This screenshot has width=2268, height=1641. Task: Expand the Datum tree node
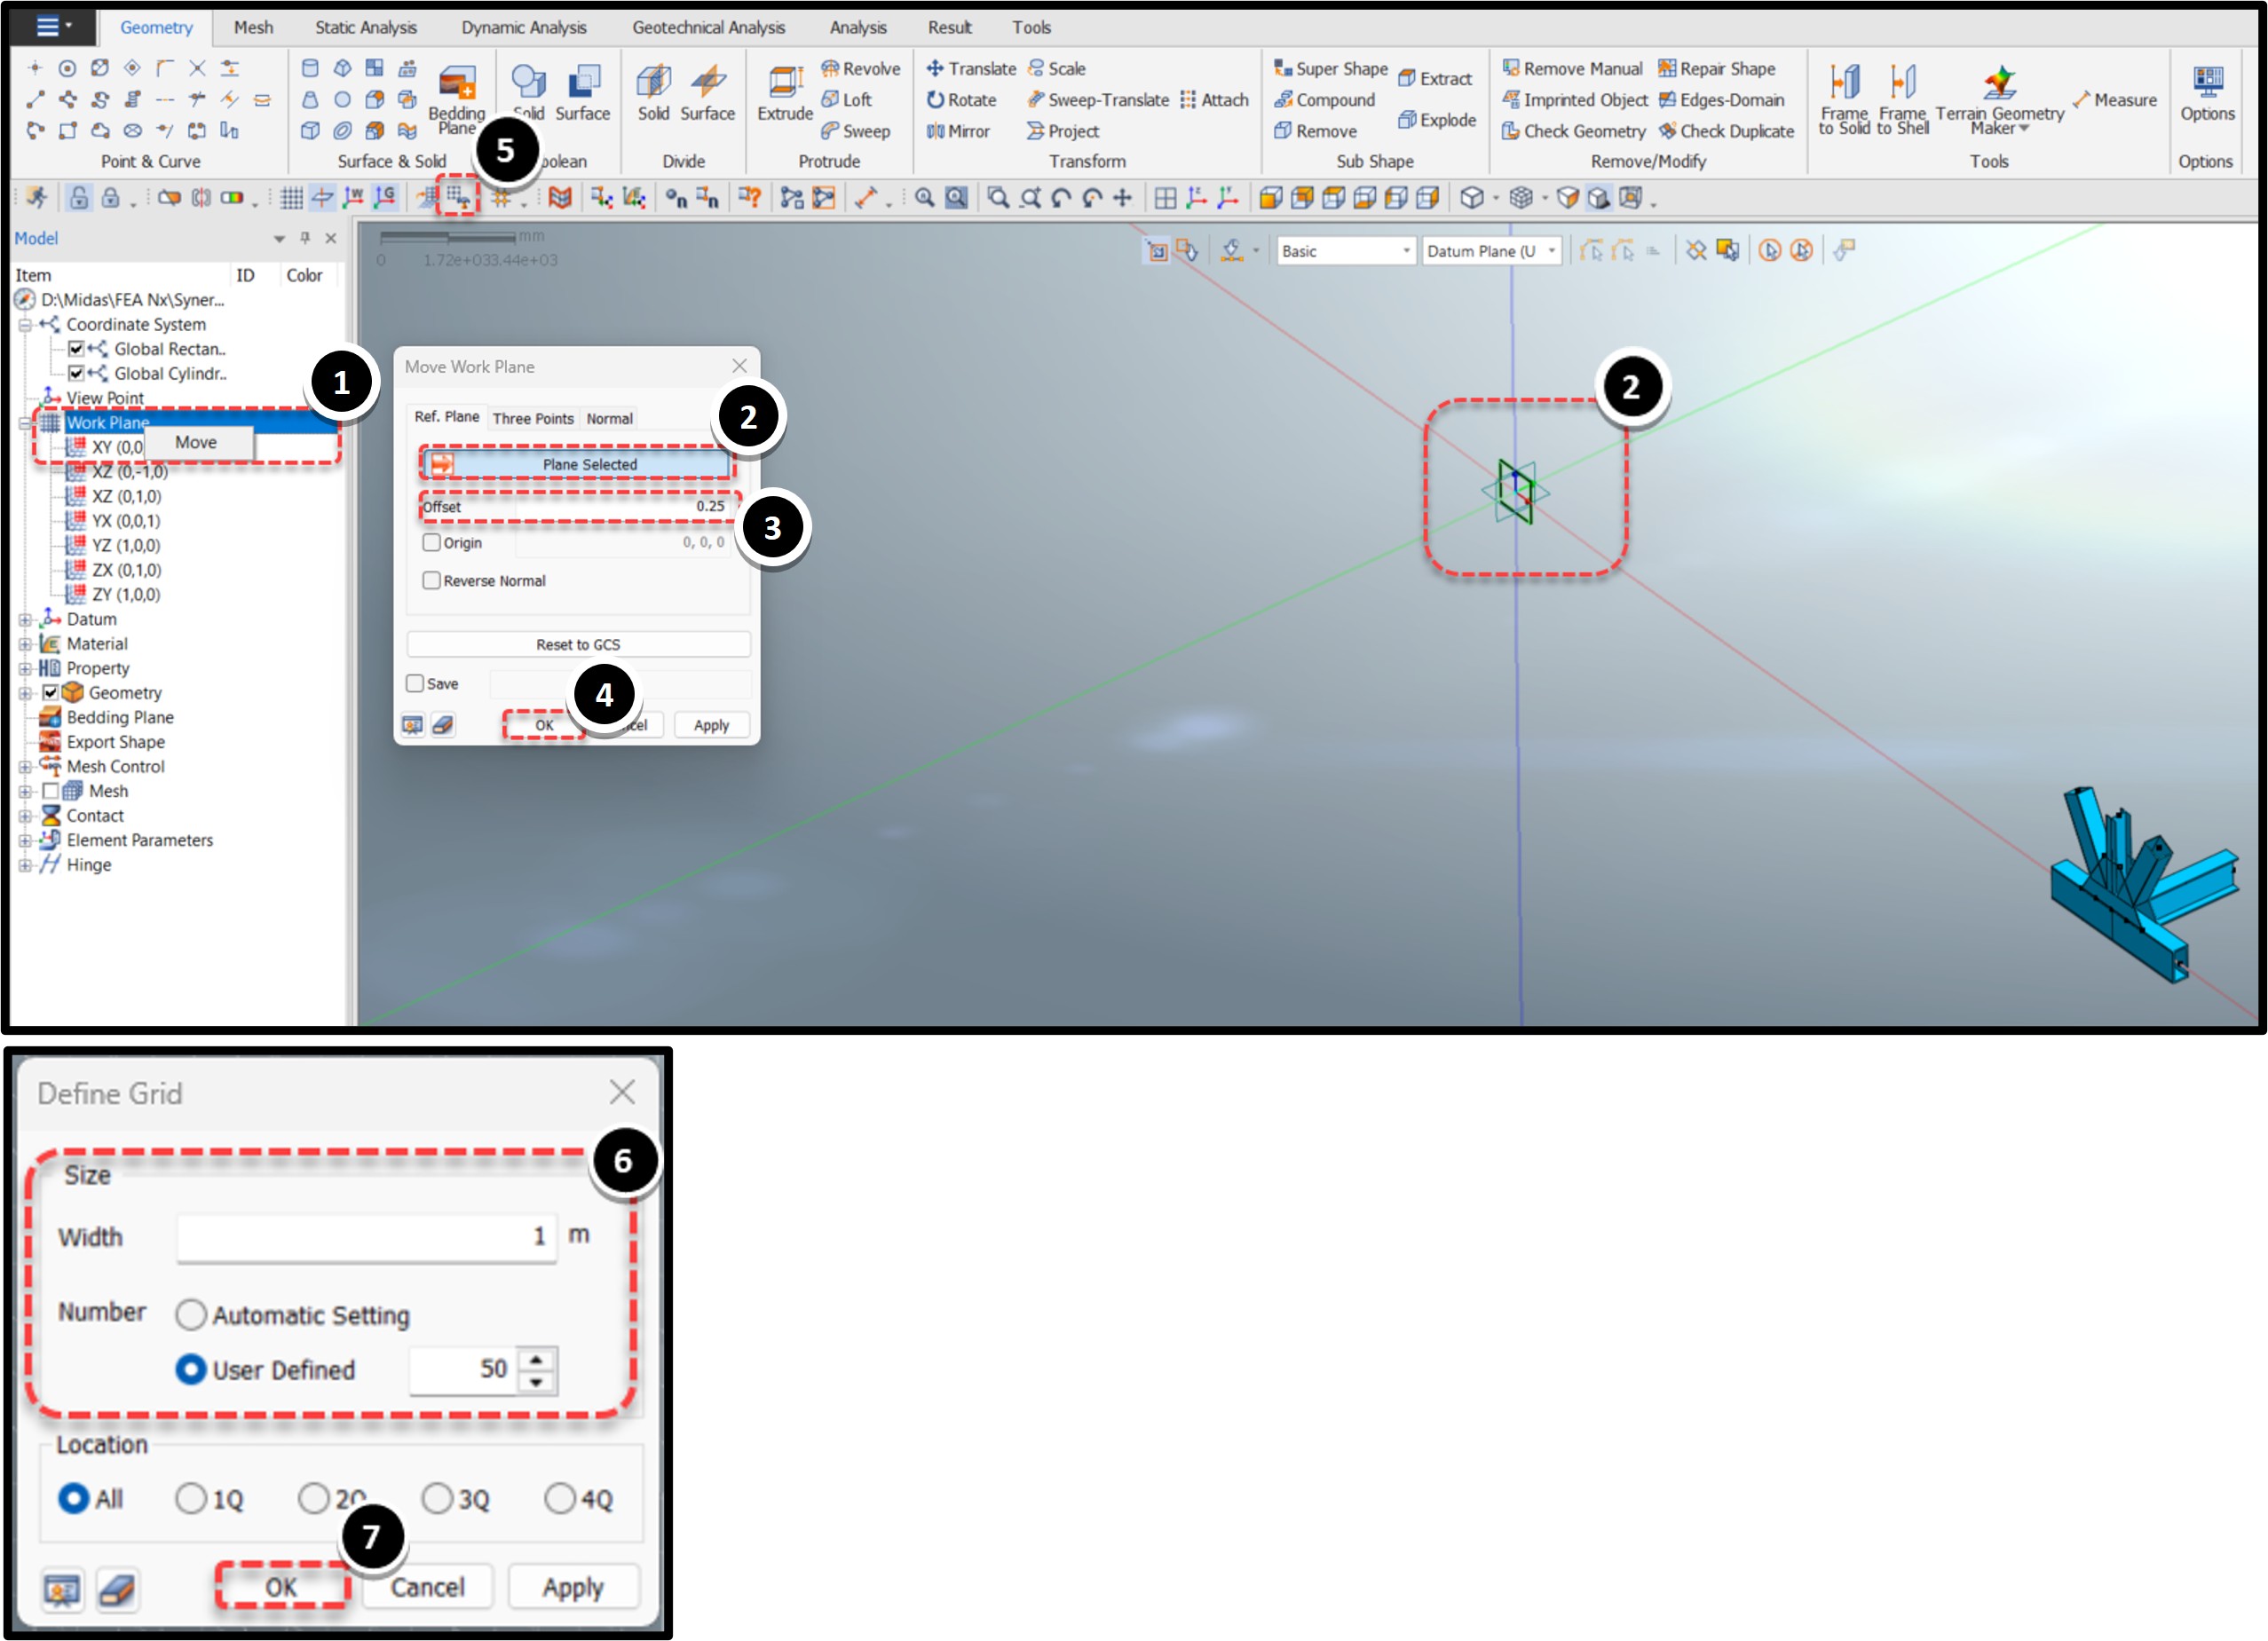[x=27, y=619]
